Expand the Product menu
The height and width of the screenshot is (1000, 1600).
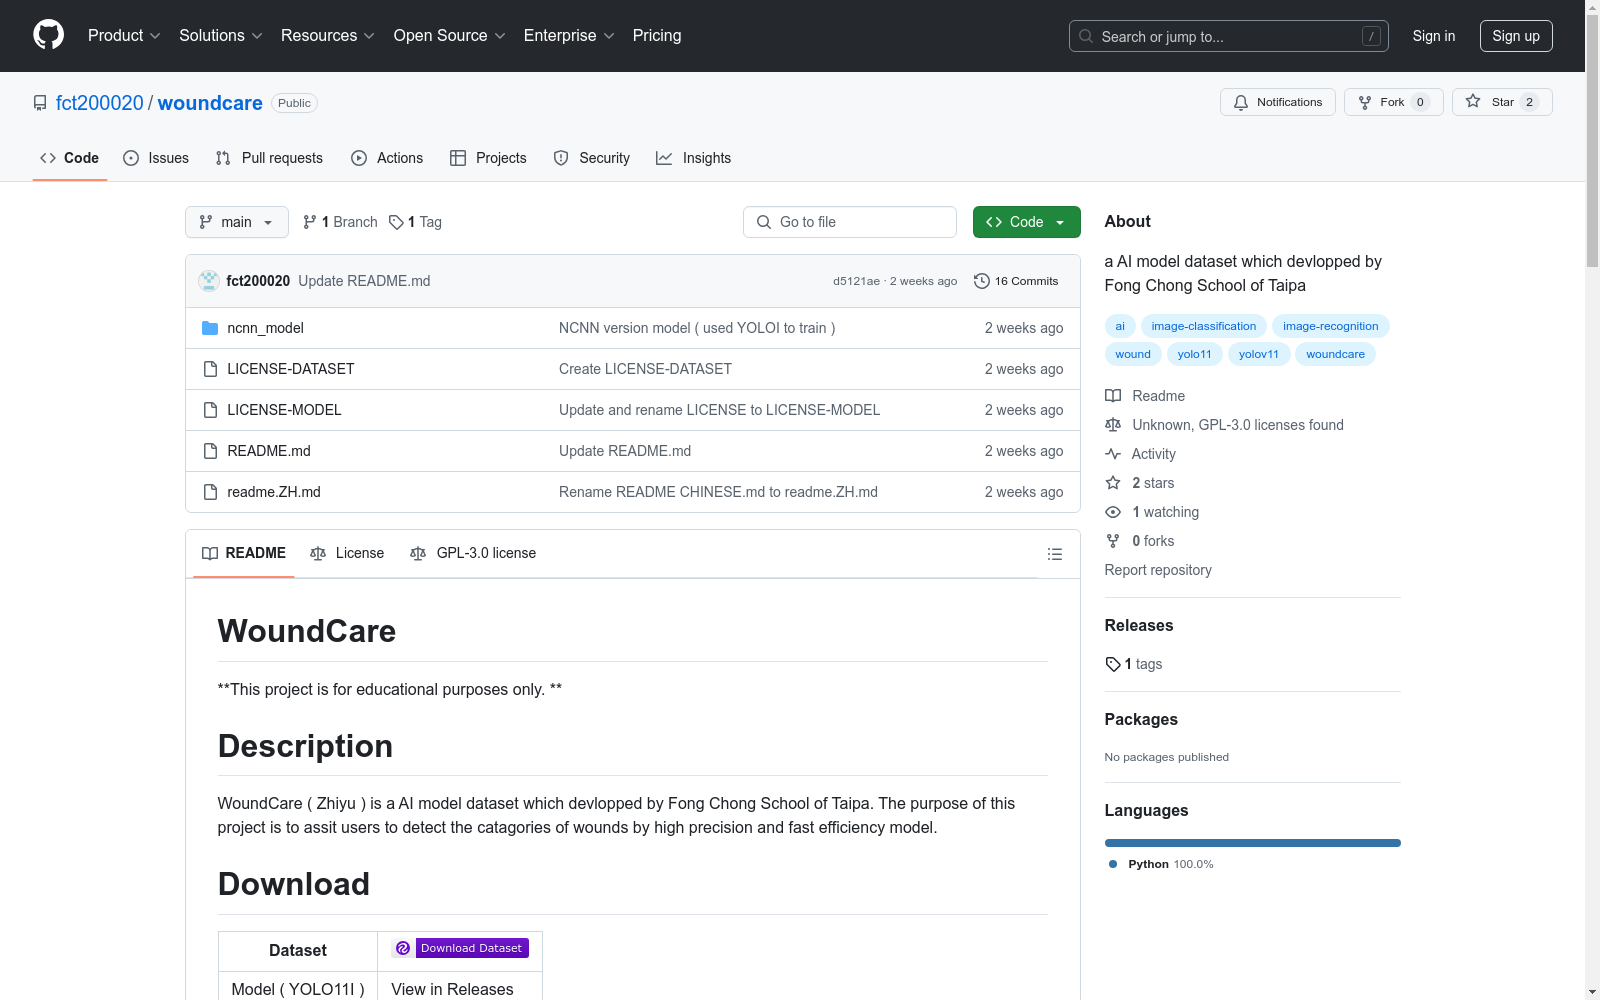[x=124, y=35]
